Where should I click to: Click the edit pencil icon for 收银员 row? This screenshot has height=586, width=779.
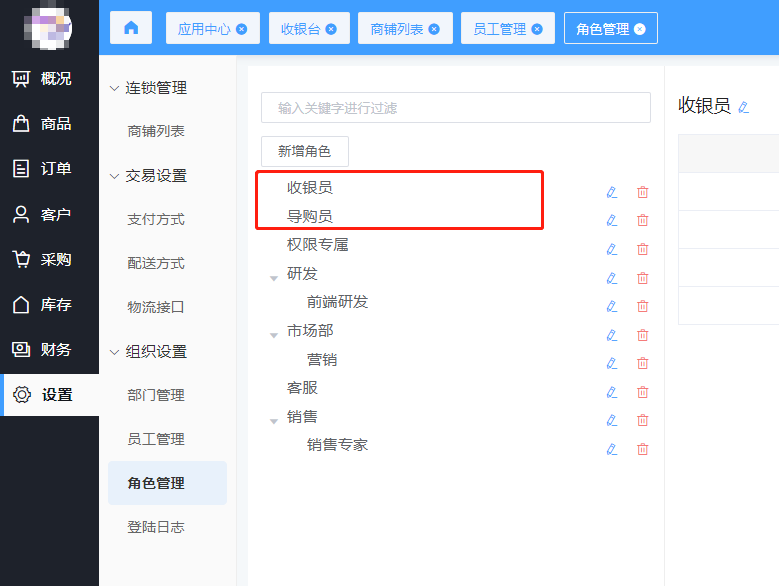612,192
